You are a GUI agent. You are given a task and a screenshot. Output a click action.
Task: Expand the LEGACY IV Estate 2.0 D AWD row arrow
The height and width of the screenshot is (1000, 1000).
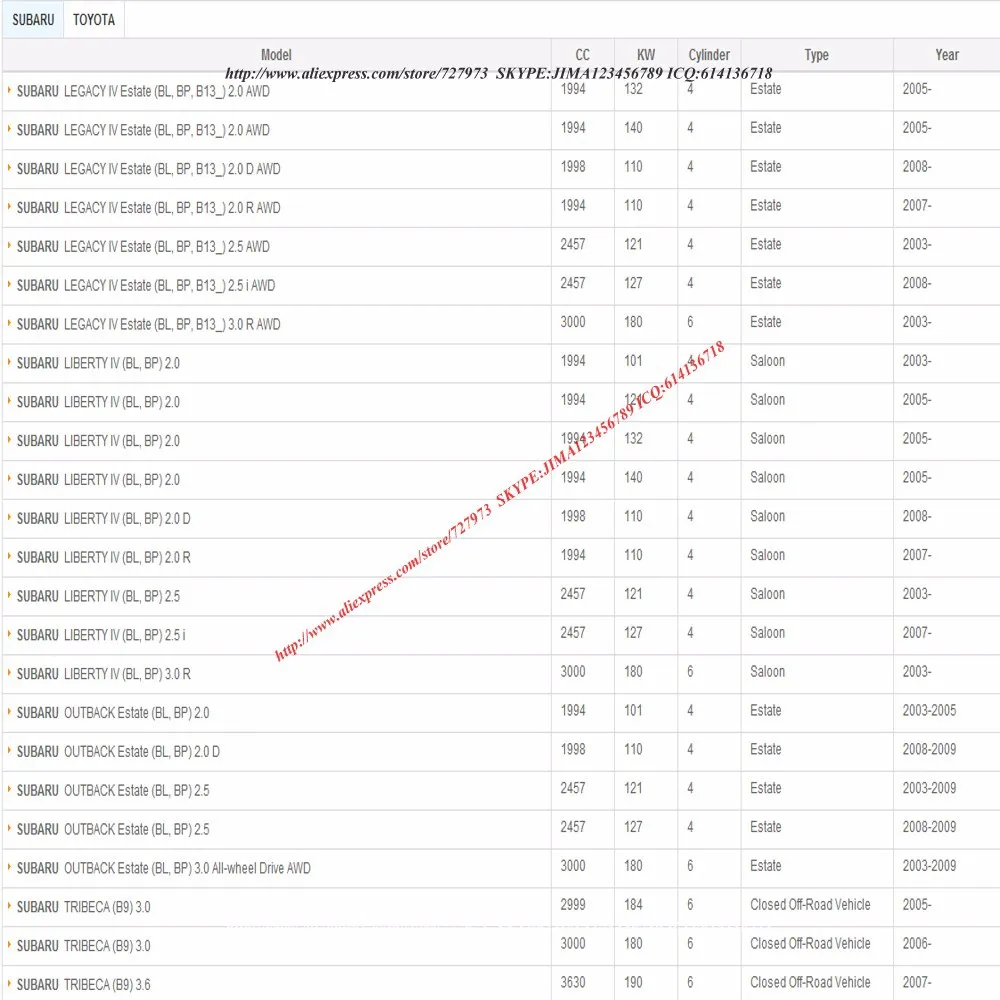coord(9,168)
